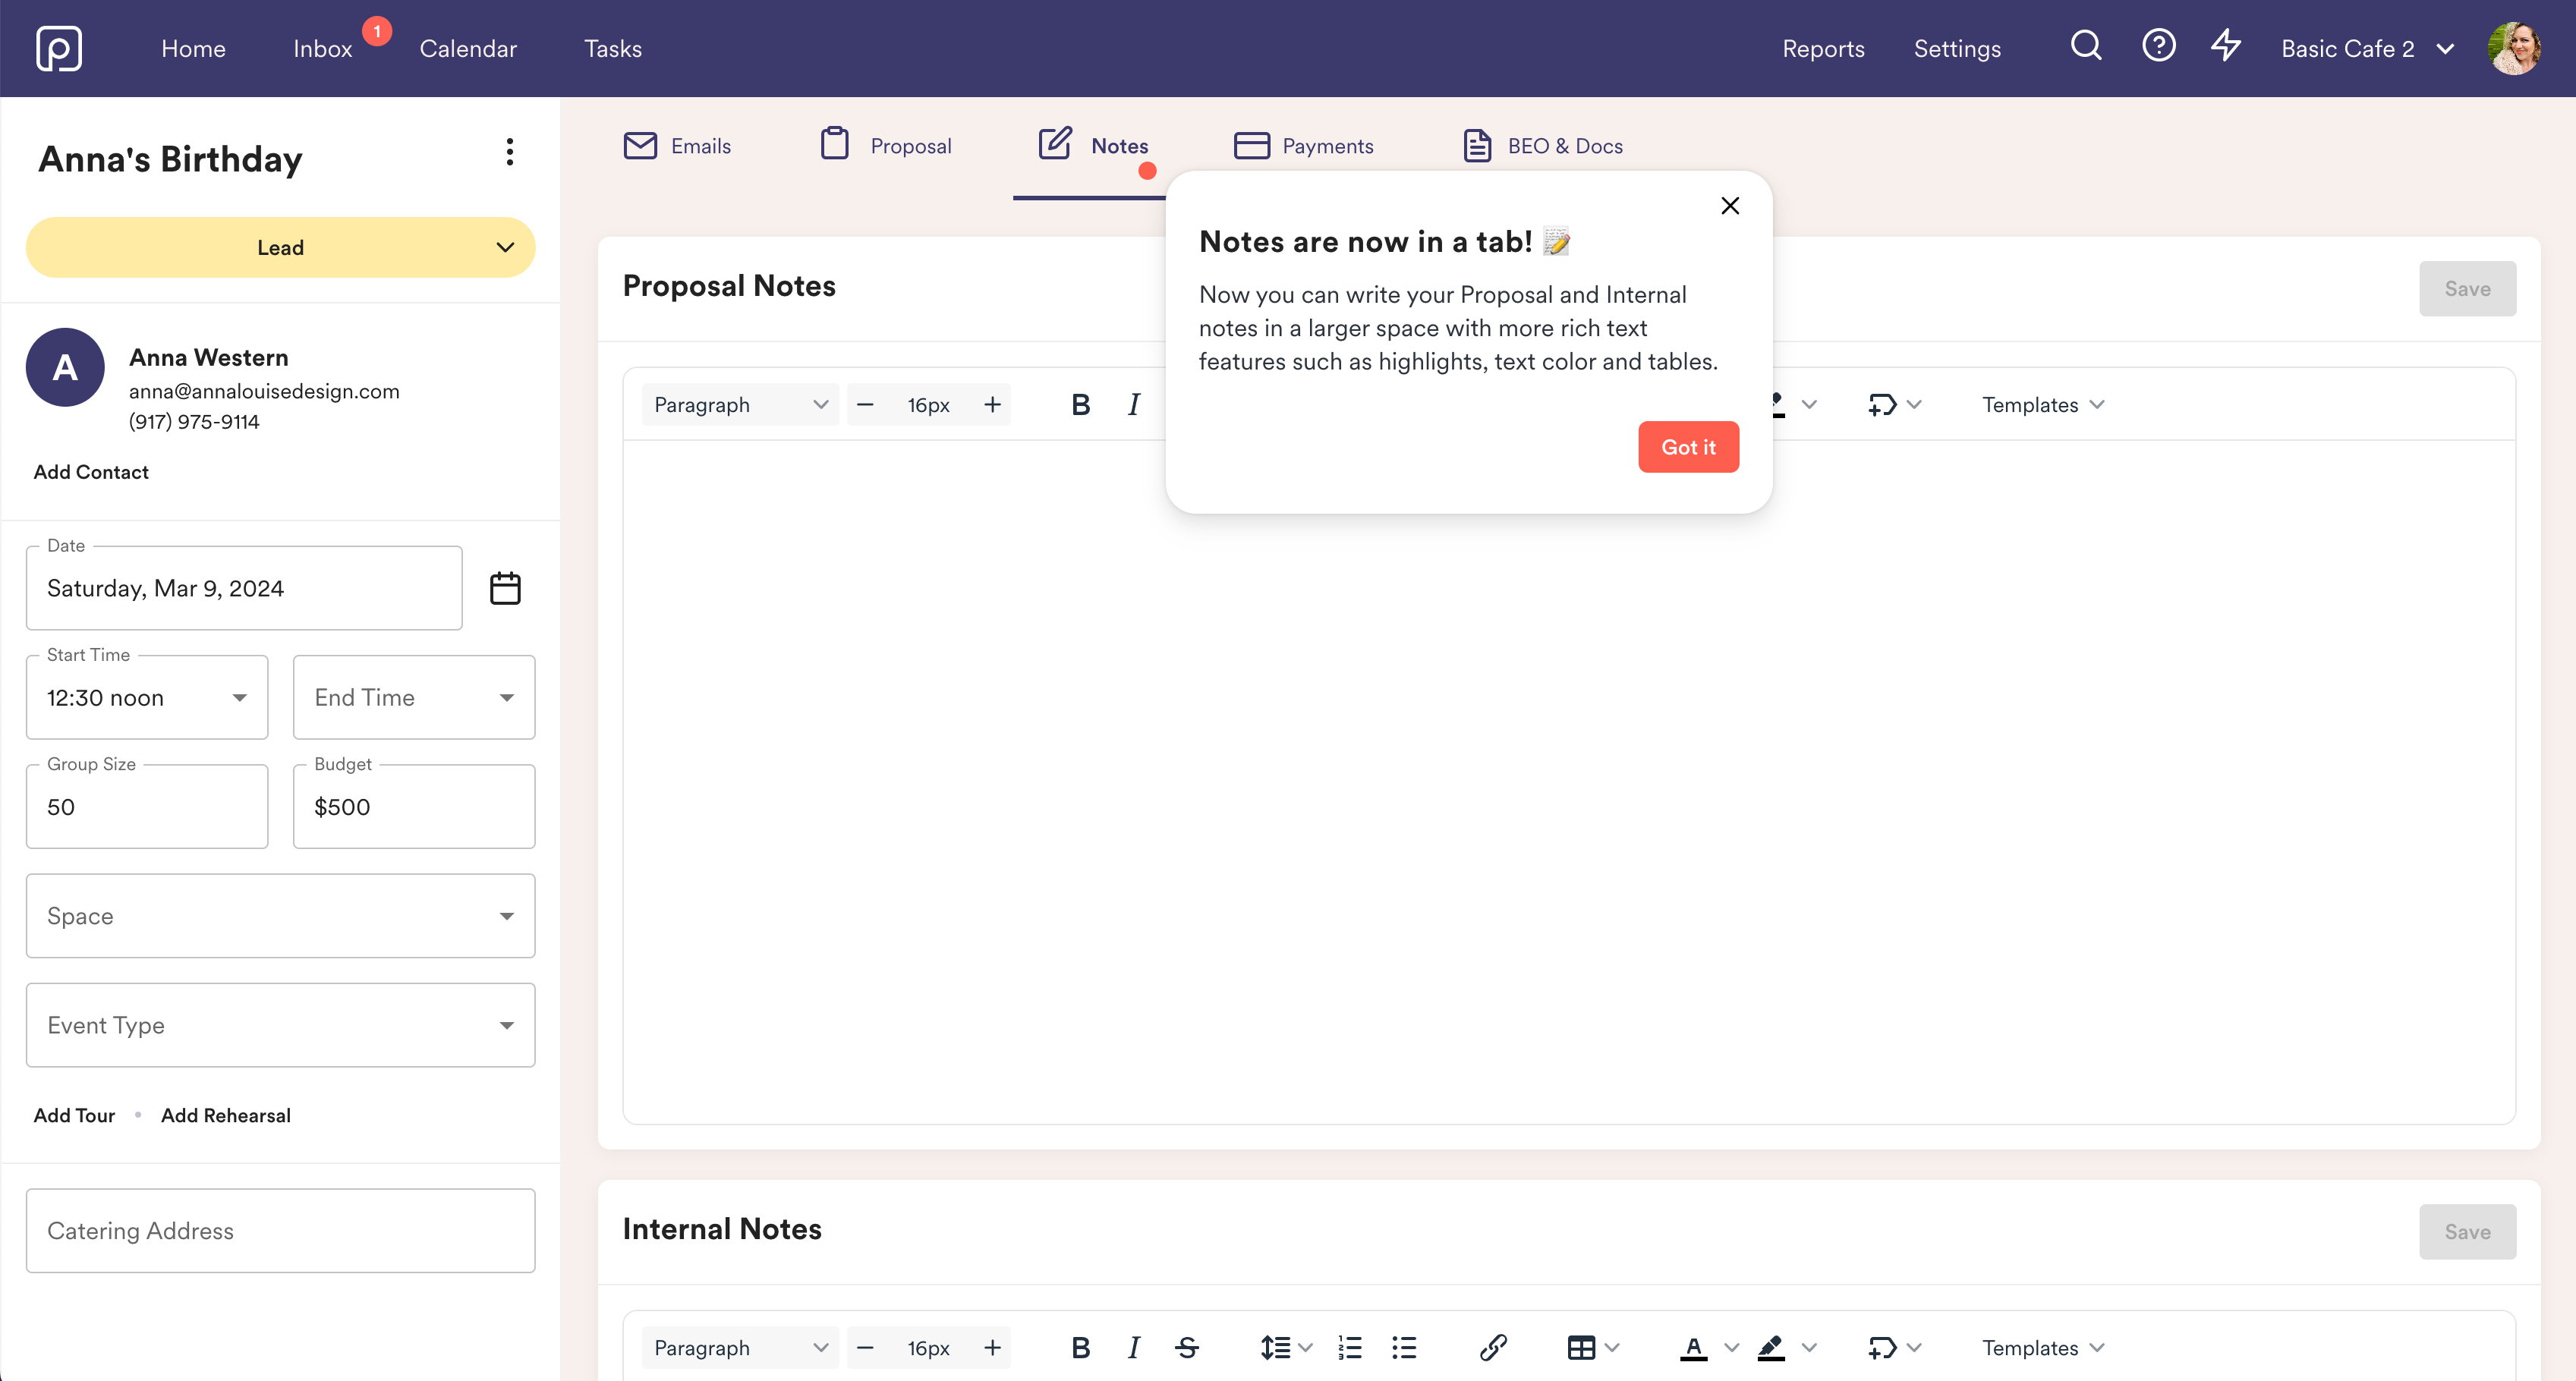
Task: Click the calendar picker icon beside Date
Action: (505, 588)
